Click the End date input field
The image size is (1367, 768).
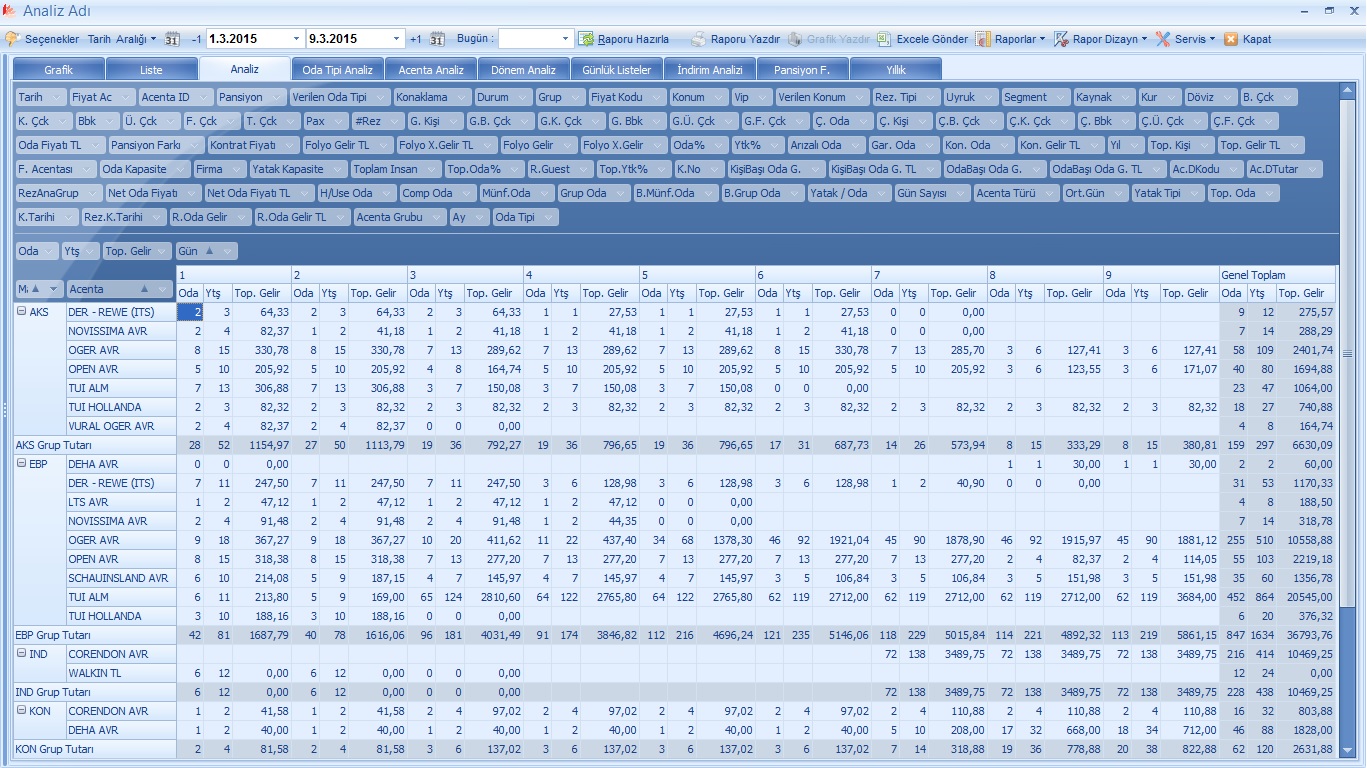(x=347, y=39)
